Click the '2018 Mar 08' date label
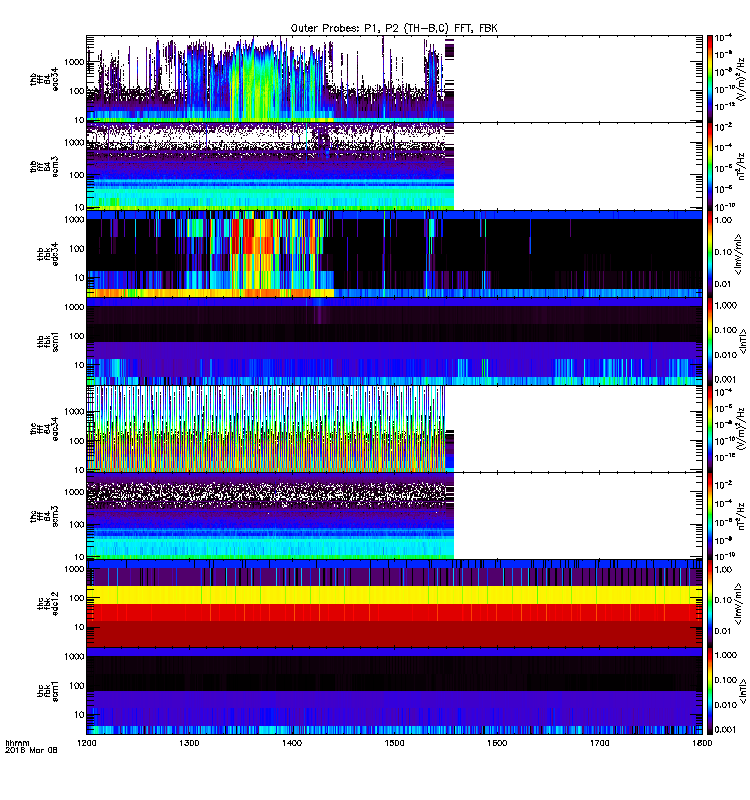This screenshot has height=800, width=750. pos(31,750)
